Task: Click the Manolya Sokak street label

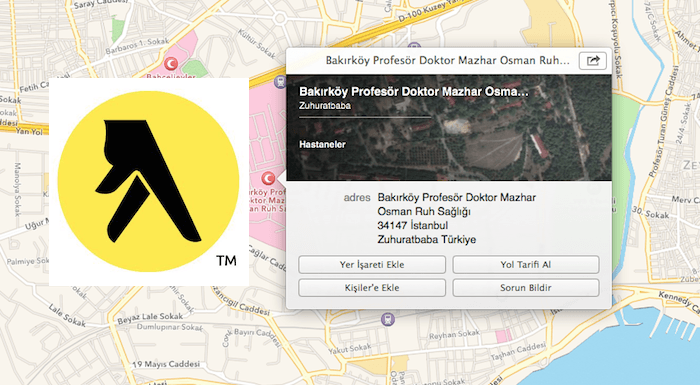Action: click(17, 189)
